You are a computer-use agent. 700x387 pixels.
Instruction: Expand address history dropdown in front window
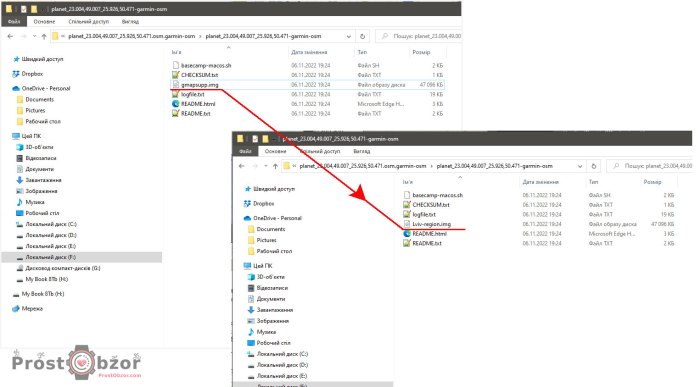pos(579,166)
